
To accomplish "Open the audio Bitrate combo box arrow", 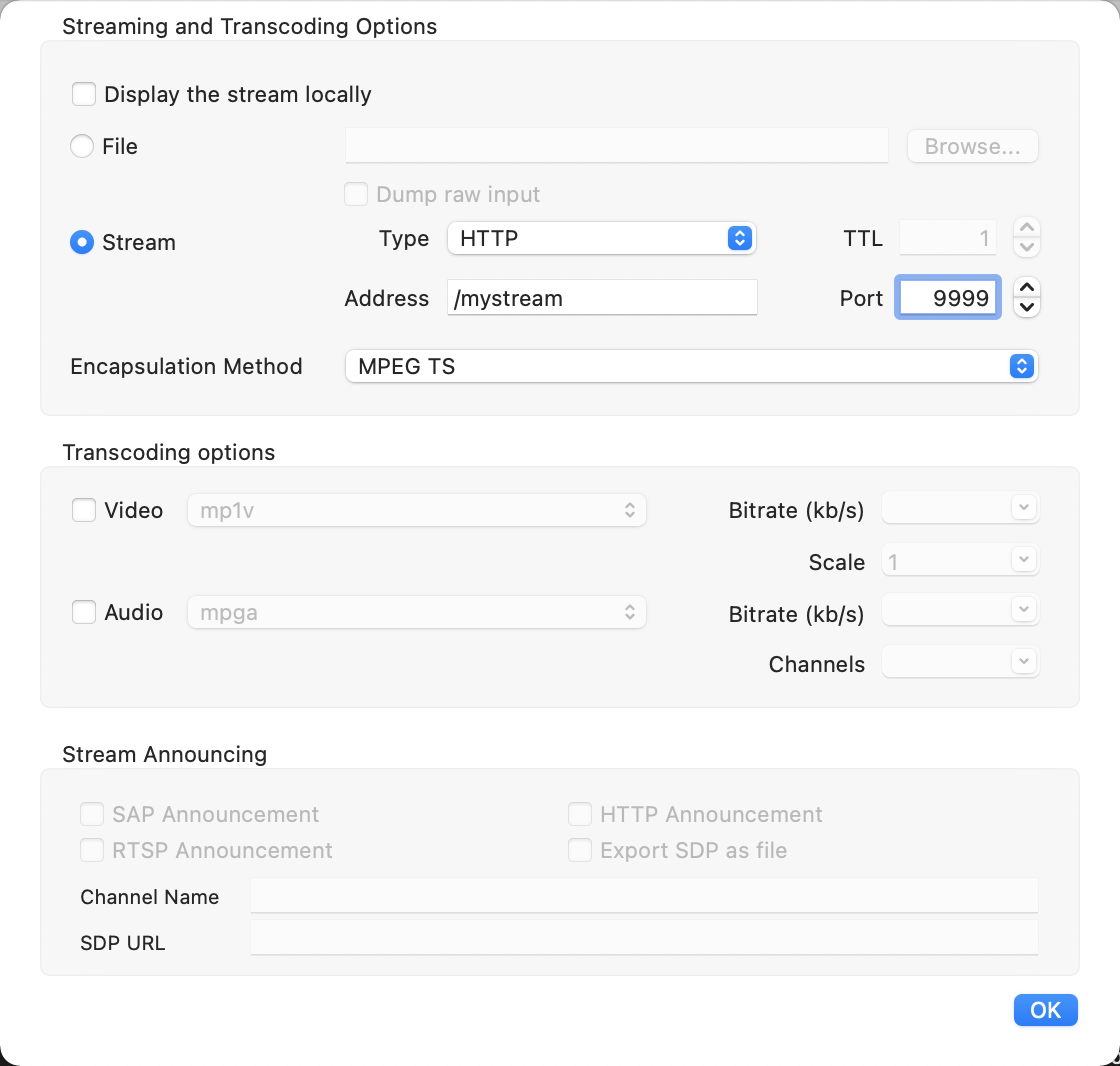I will pos(1022,609).
